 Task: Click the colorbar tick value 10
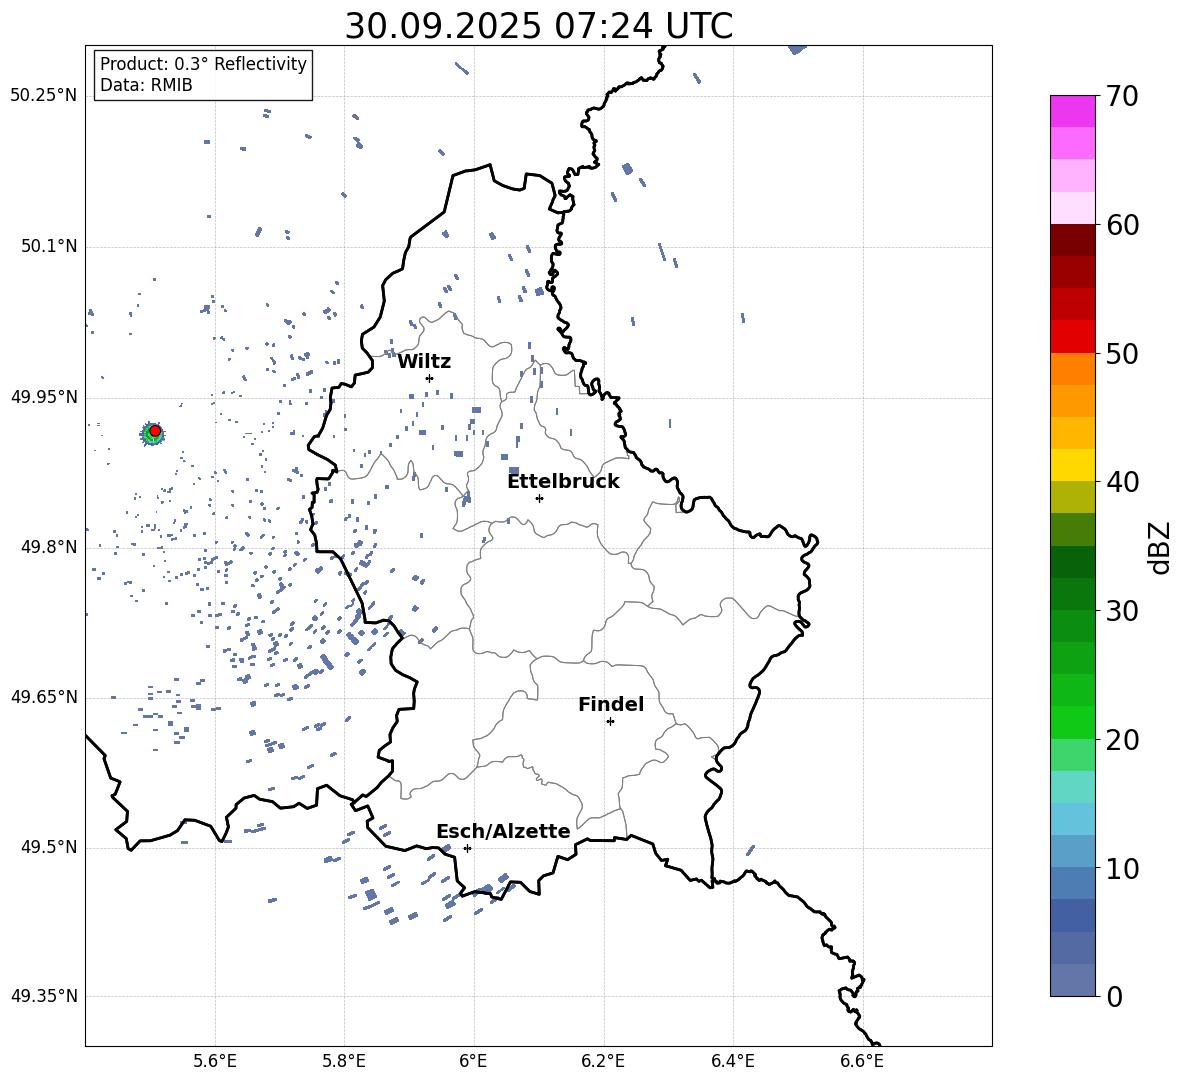pos(1122,868)
